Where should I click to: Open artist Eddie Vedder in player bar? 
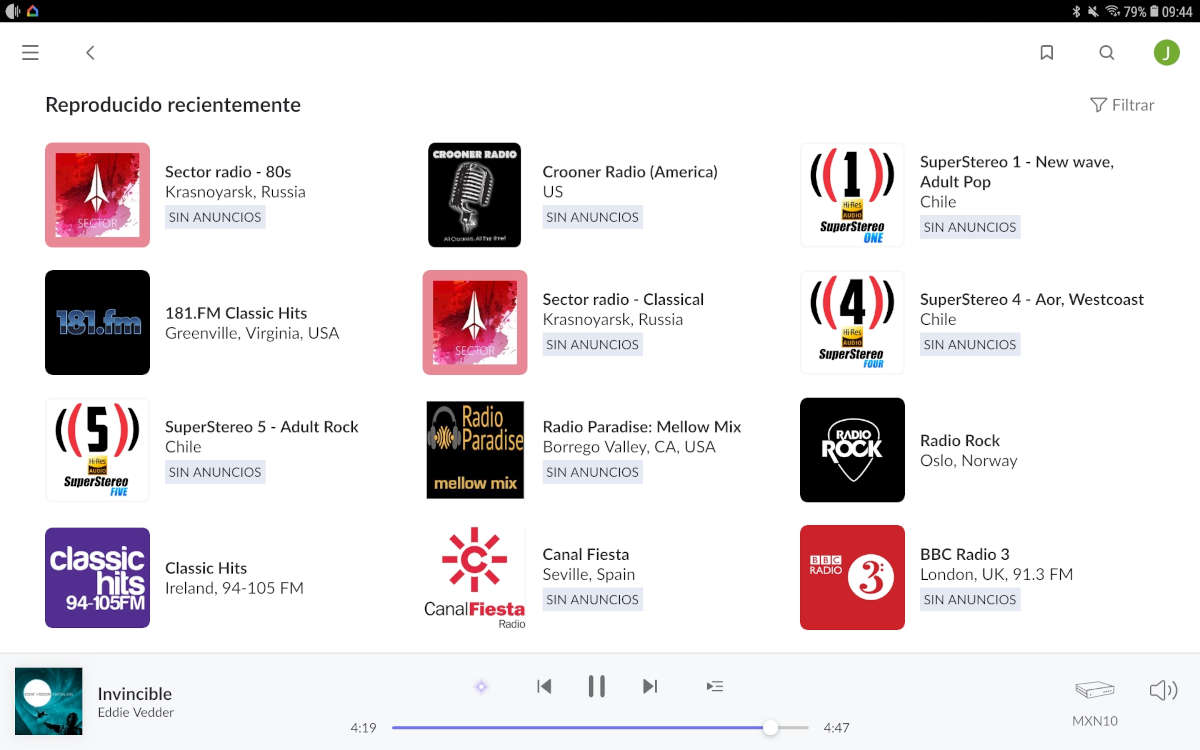coord(136,713)
